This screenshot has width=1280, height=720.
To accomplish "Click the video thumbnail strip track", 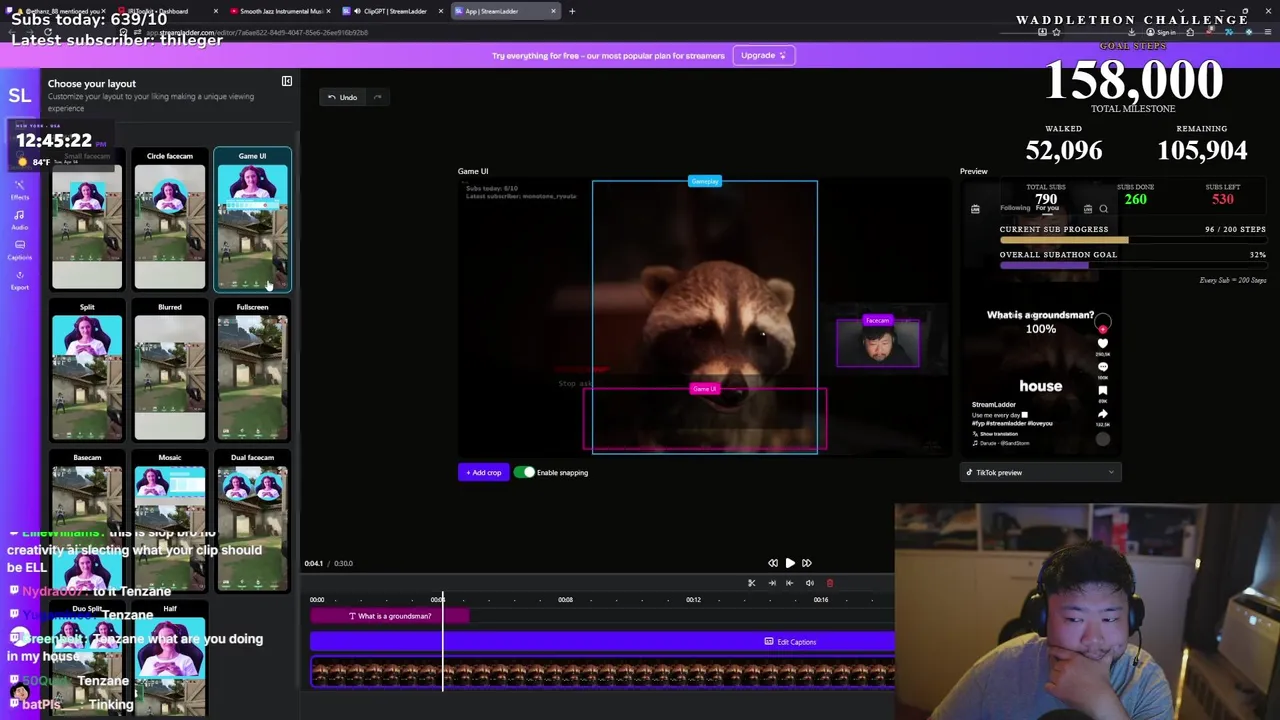I will point(603,674).
